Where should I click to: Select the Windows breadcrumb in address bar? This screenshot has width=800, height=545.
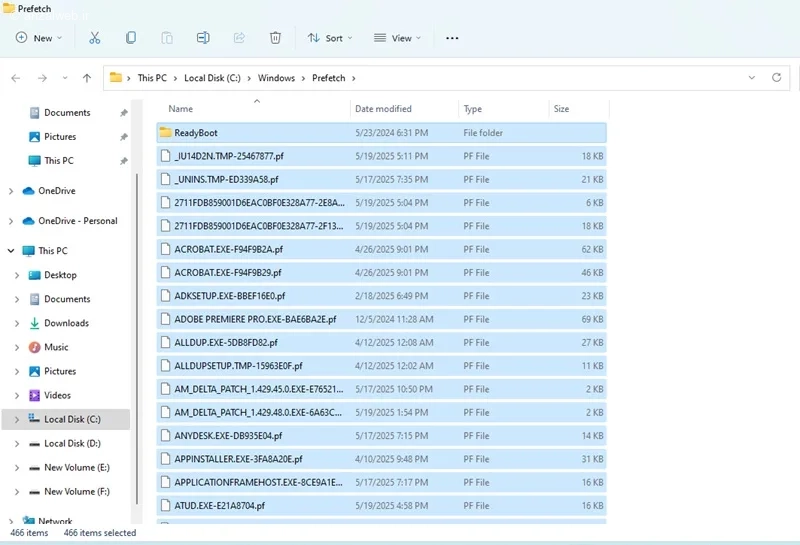pos(276,78)
